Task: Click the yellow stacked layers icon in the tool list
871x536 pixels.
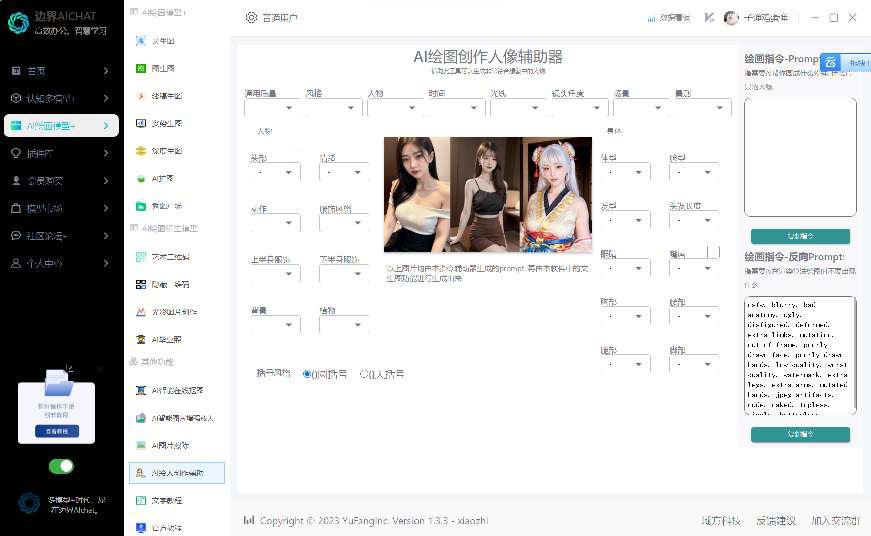Action: pos(141,151)
